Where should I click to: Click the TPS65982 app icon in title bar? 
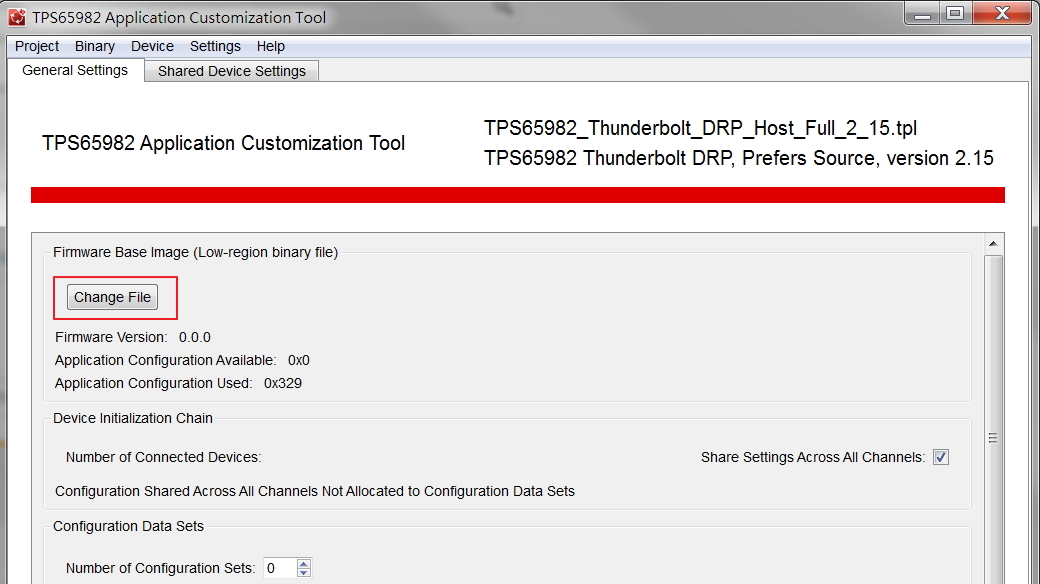(x=17, y=17)
